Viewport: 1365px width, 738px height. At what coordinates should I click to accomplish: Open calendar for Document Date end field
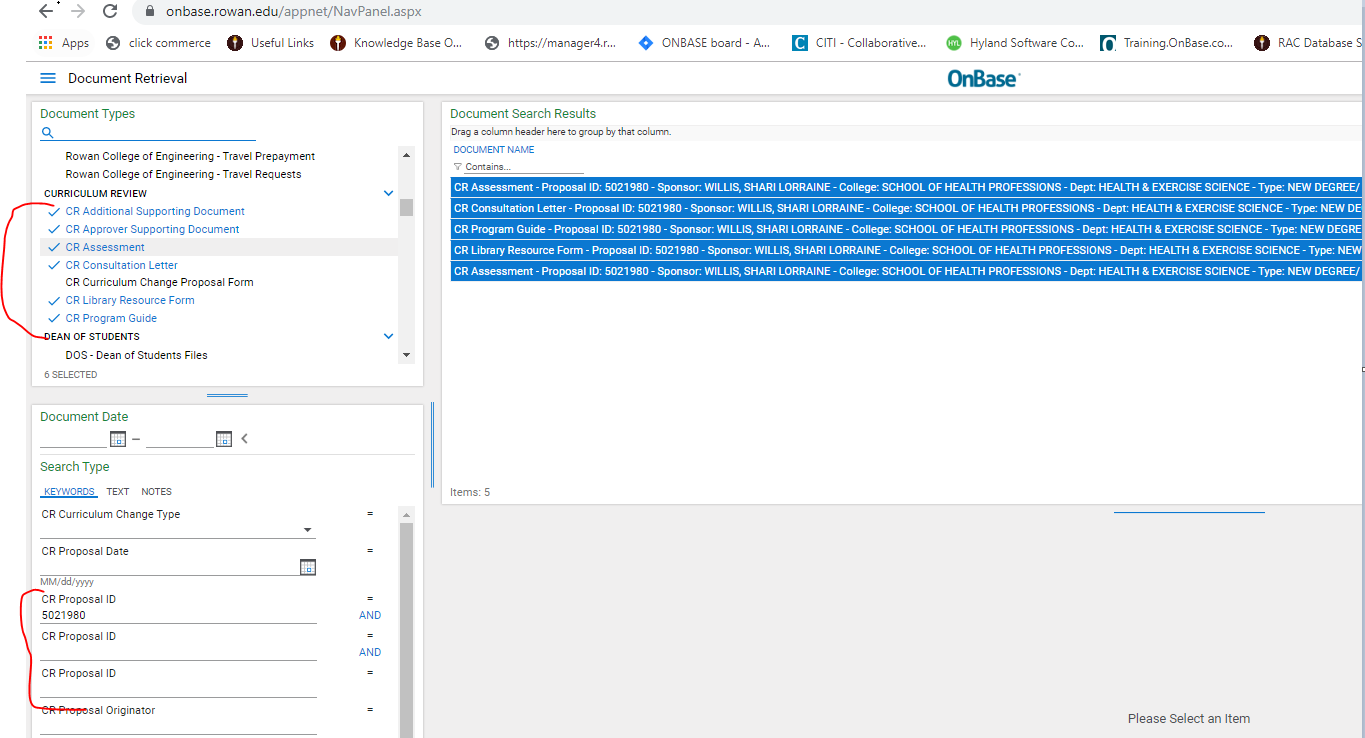pos(224,439)
